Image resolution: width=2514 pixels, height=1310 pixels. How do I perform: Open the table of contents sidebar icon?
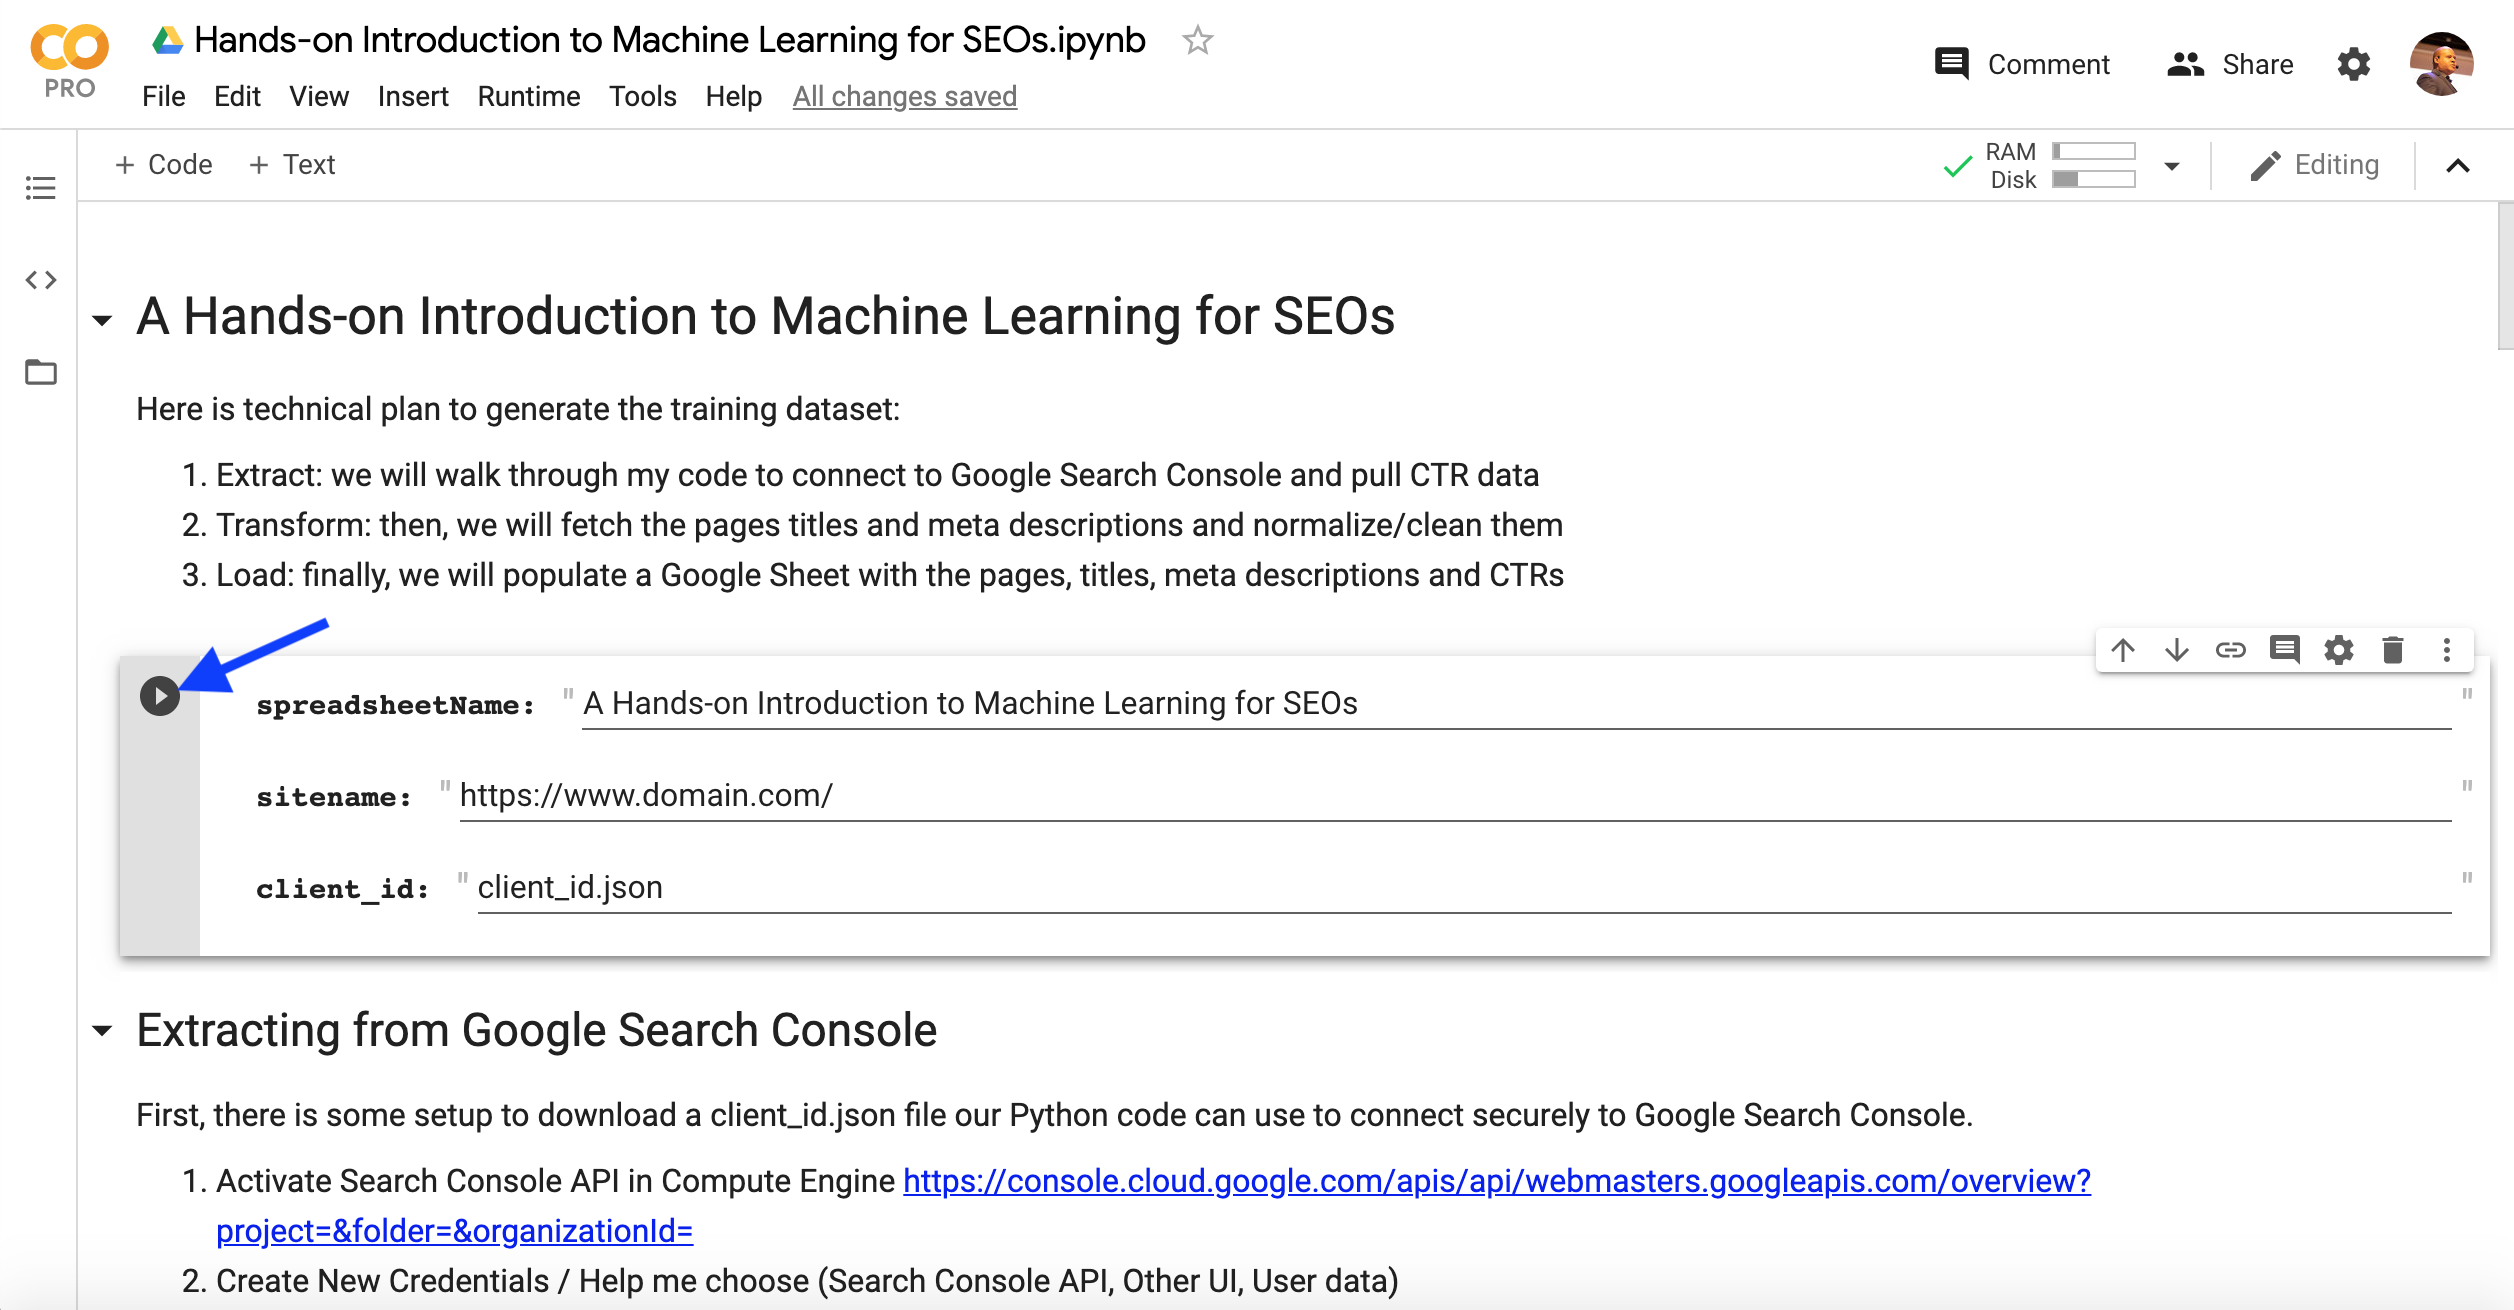pos(41,188)
